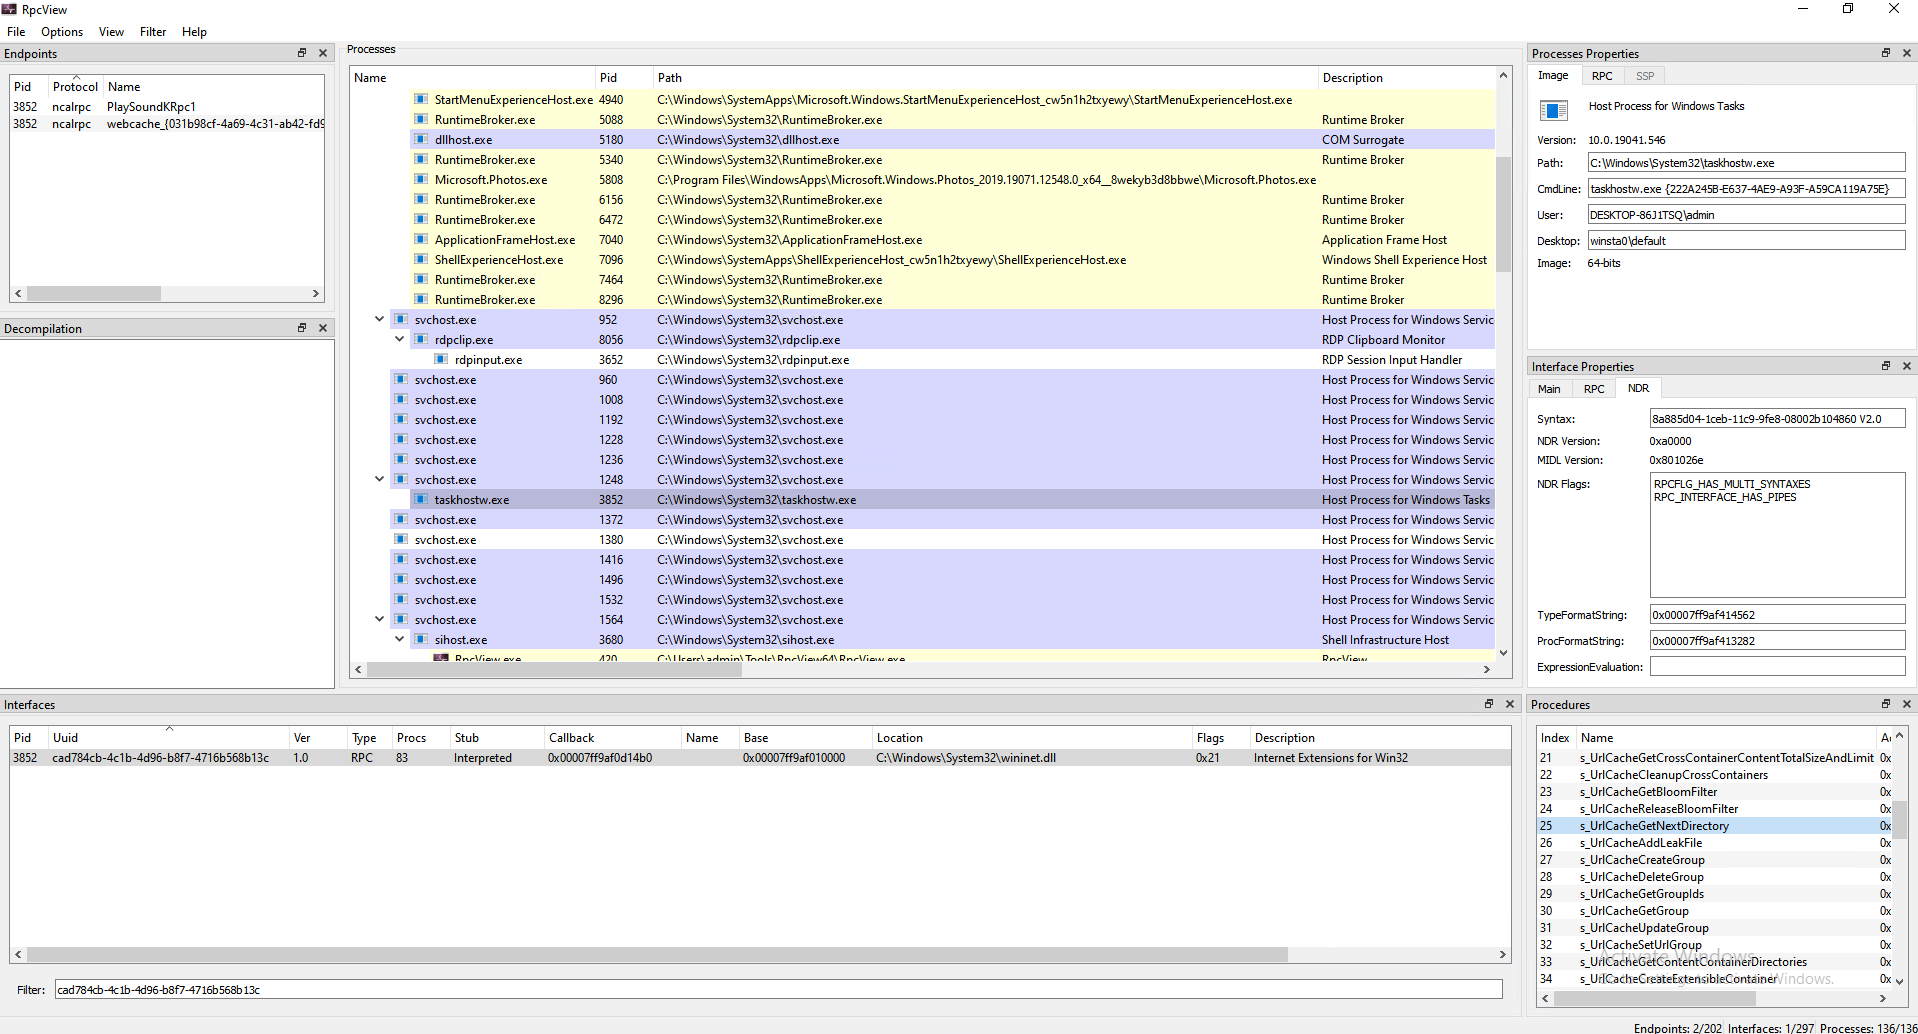Switch to RPC tab in Processes Properties
The width and height of the screenshot is (1918, 1034).
coord(1602,76)
